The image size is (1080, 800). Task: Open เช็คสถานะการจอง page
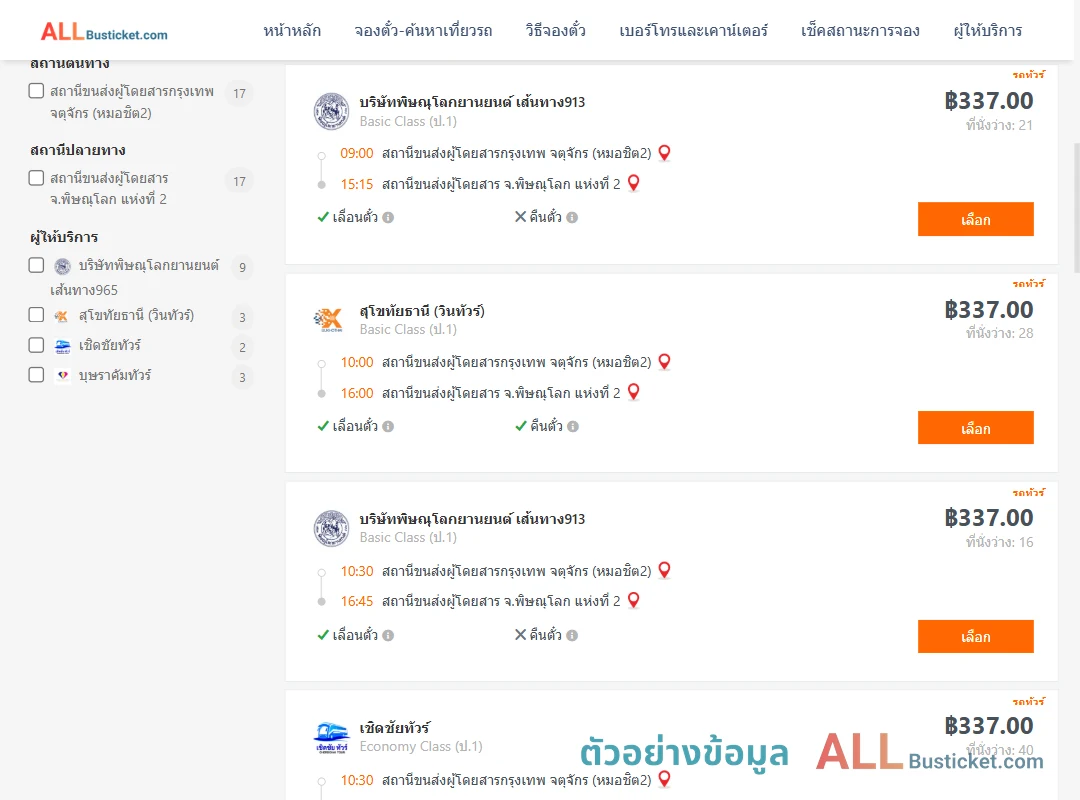(x=860, y=31)
